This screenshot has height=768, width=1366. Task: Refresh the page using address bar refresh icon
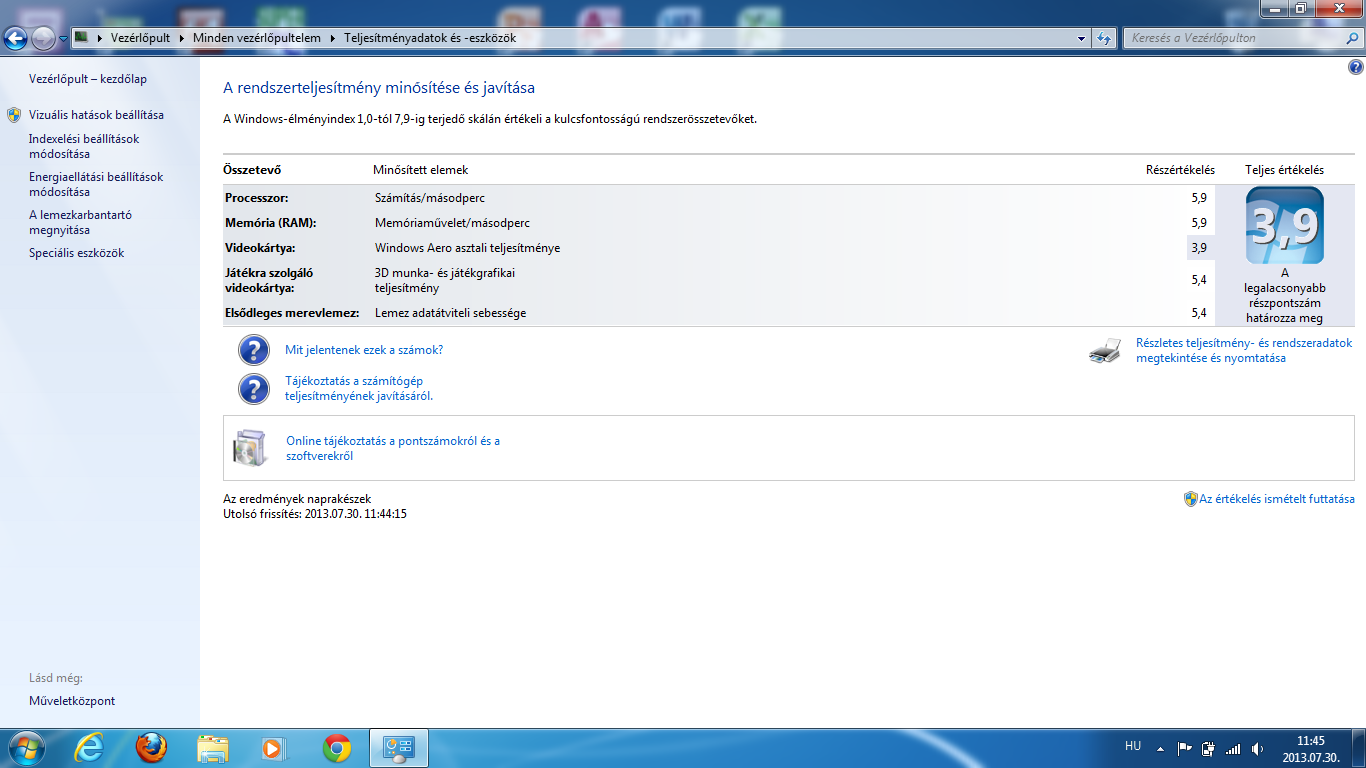tap(1104, 38)
